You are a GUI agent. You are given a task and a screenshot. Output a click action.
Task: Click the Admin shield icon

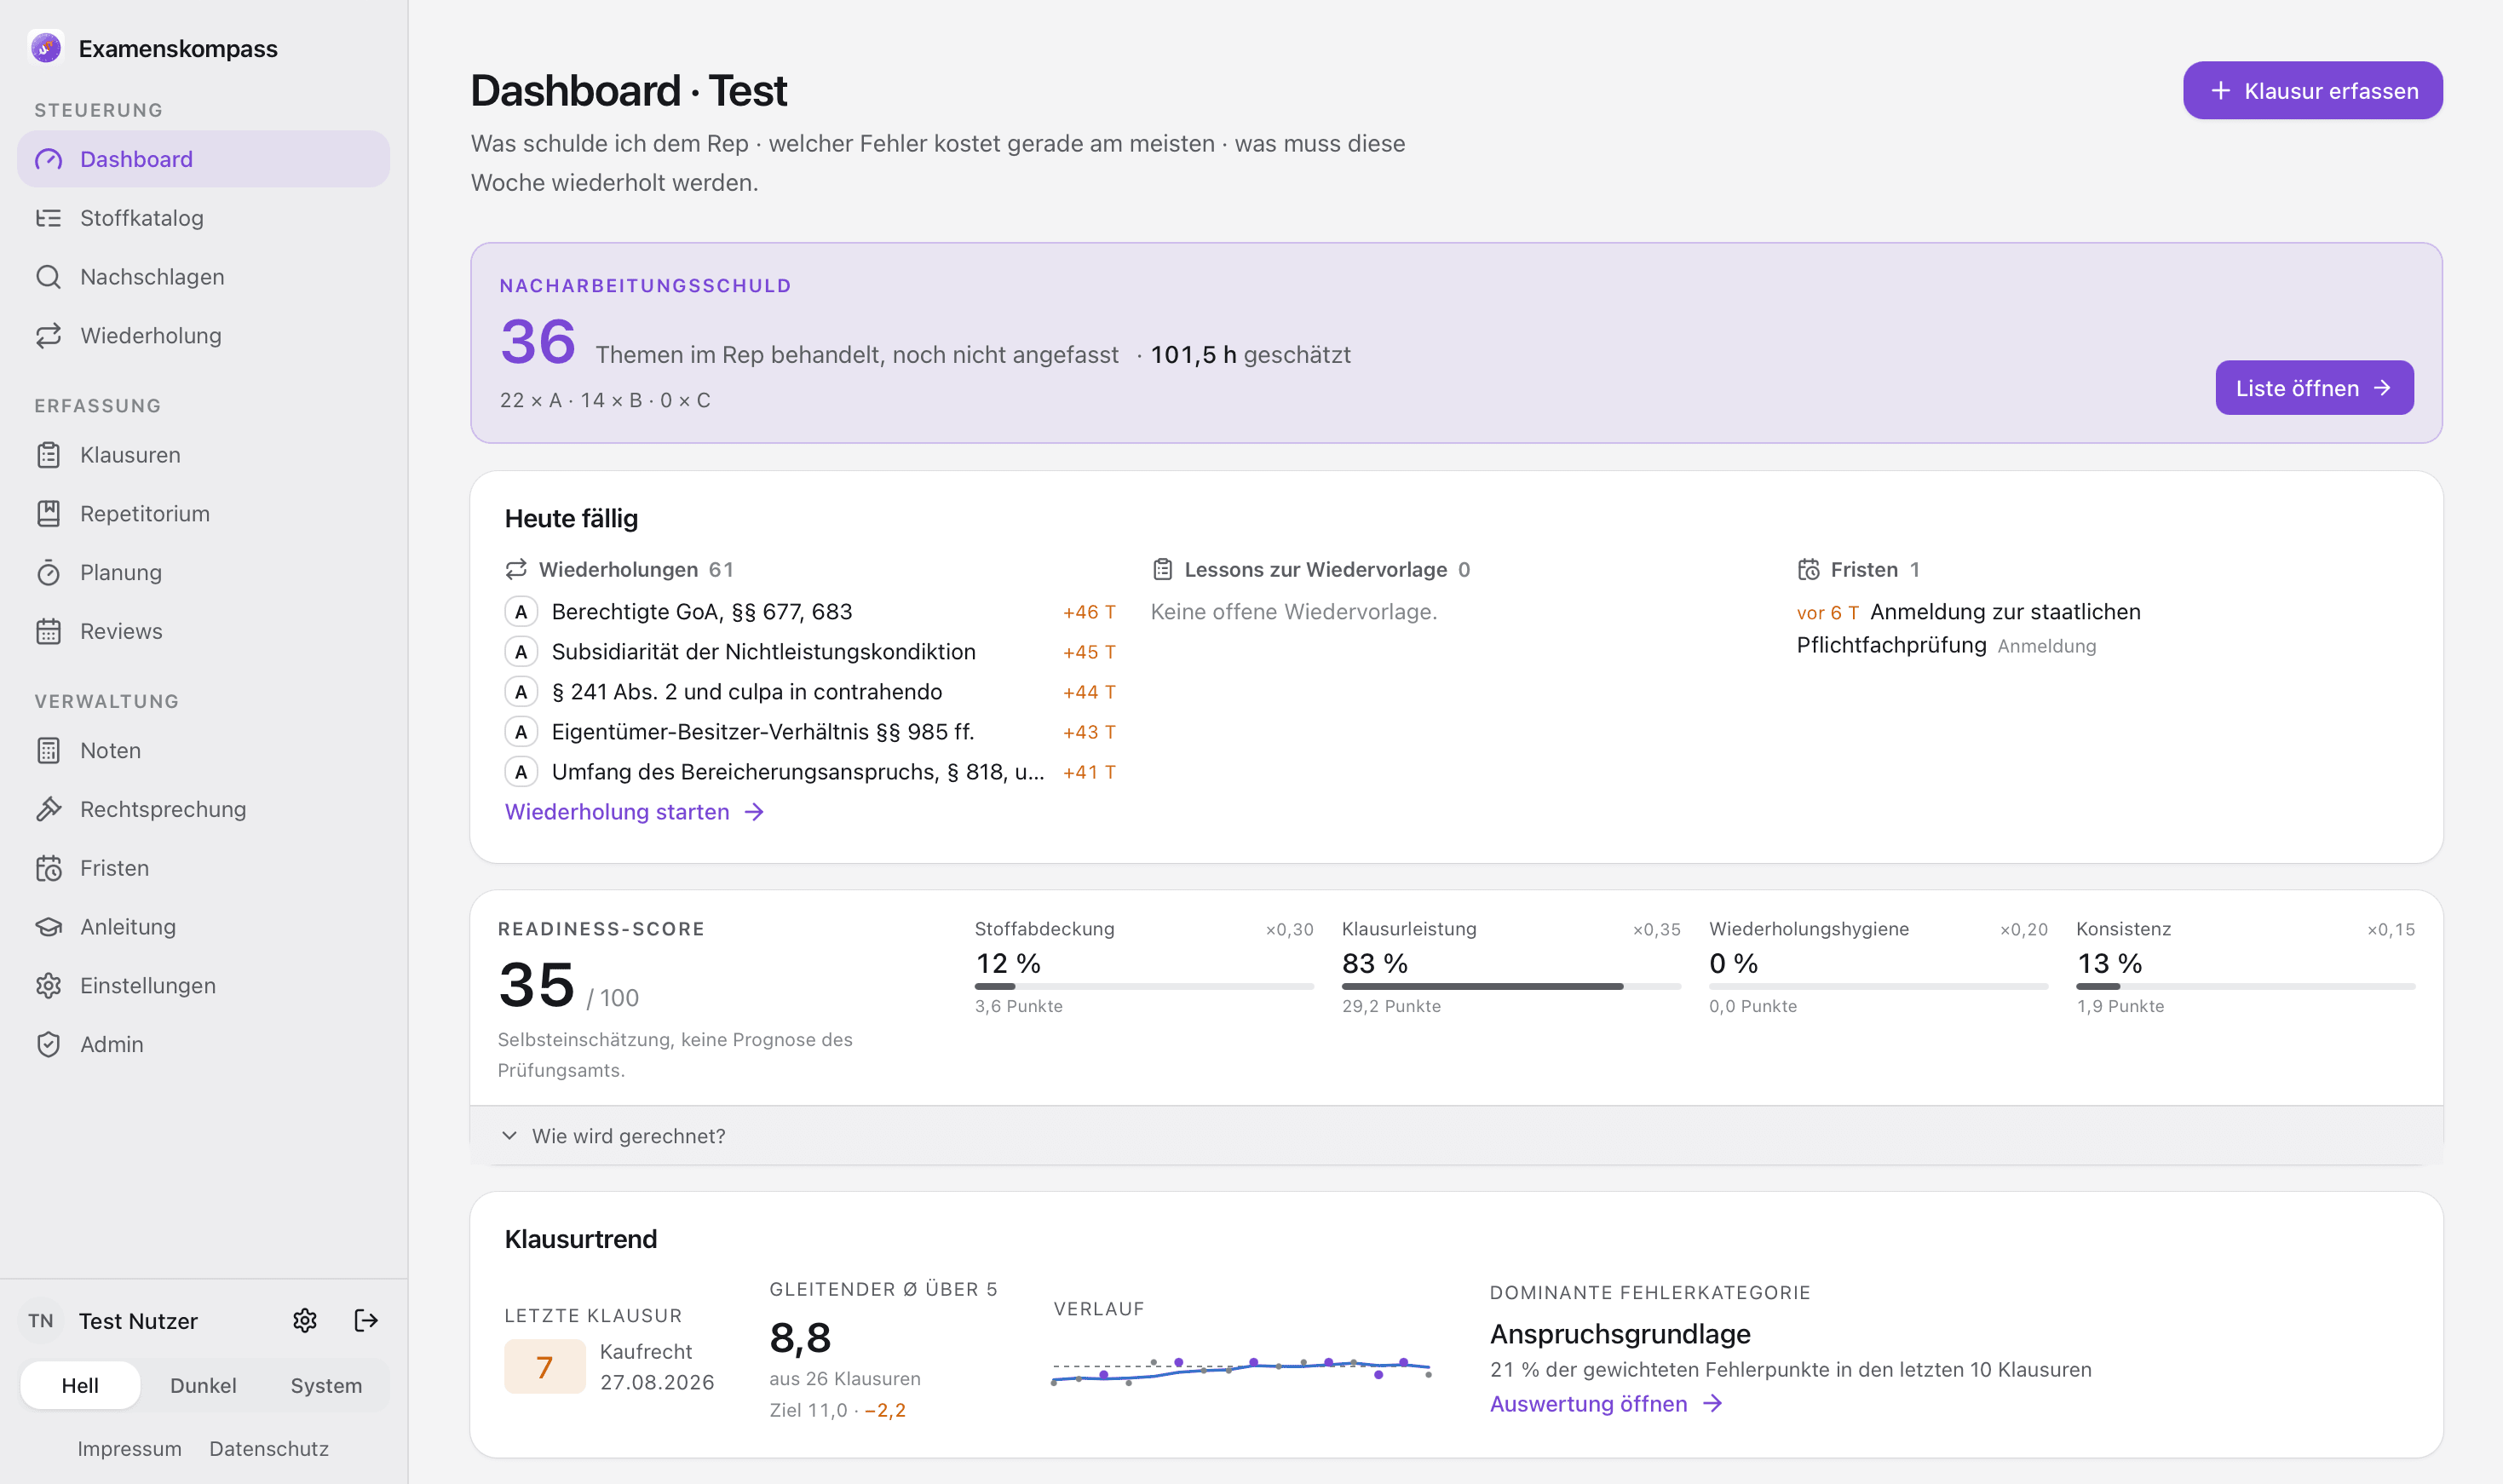point(48,1045)
